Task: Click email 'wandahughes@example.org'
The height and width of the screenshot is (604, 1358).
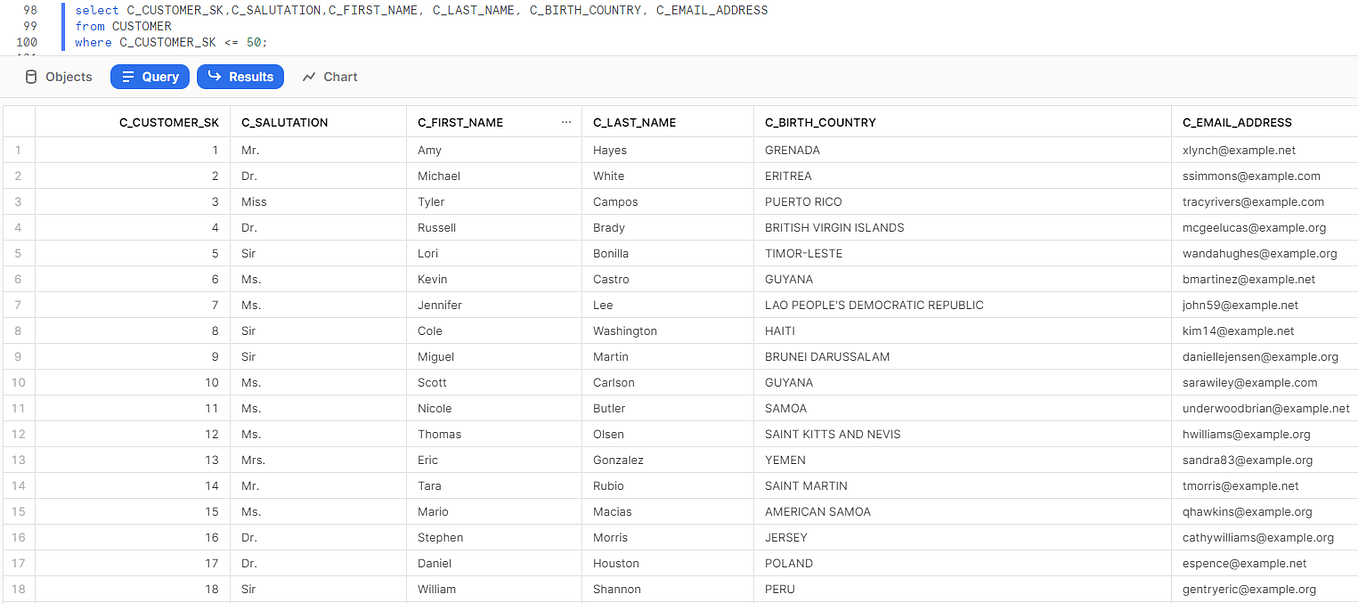Action: point(1259,254)
